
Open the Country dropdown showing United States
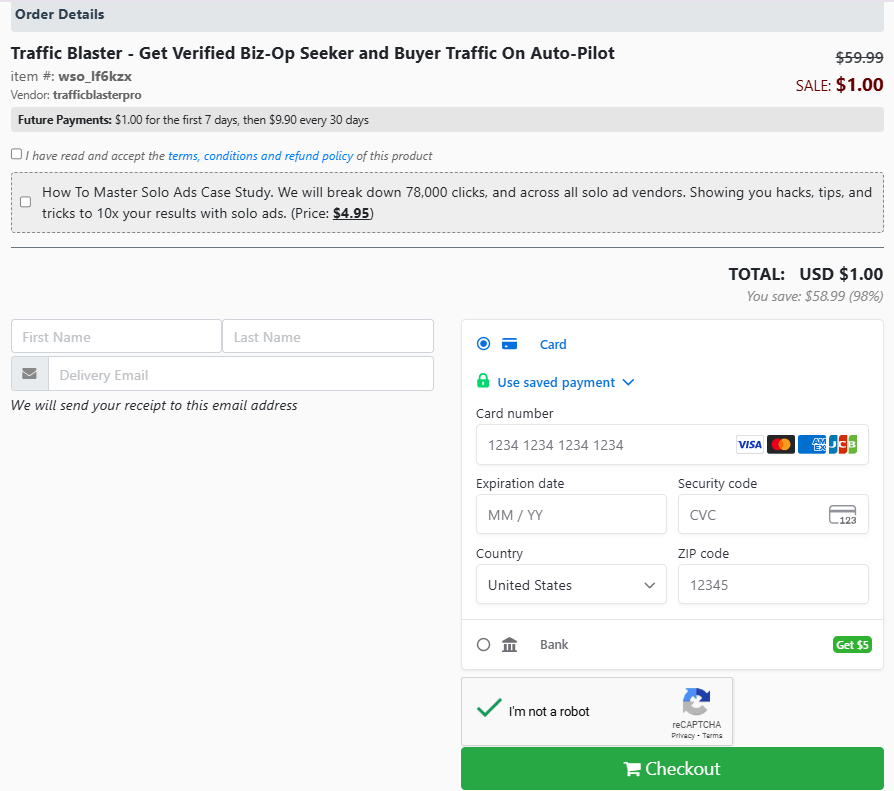[571, 585]
